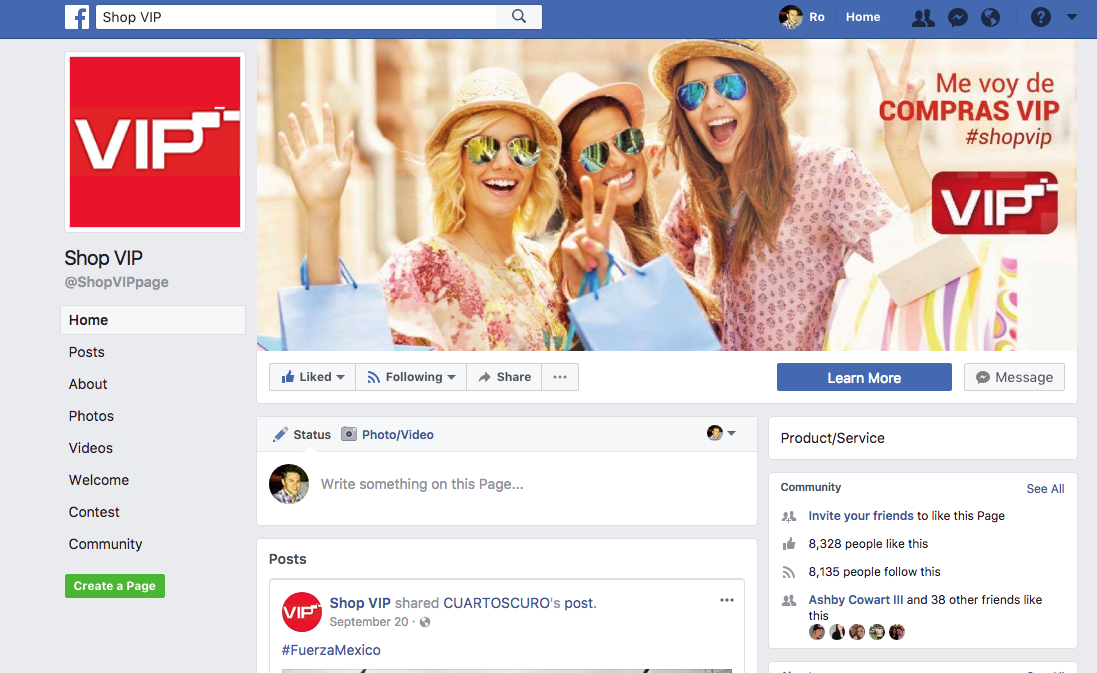
Task: Click See All in the Community card
Action: 1045,489
